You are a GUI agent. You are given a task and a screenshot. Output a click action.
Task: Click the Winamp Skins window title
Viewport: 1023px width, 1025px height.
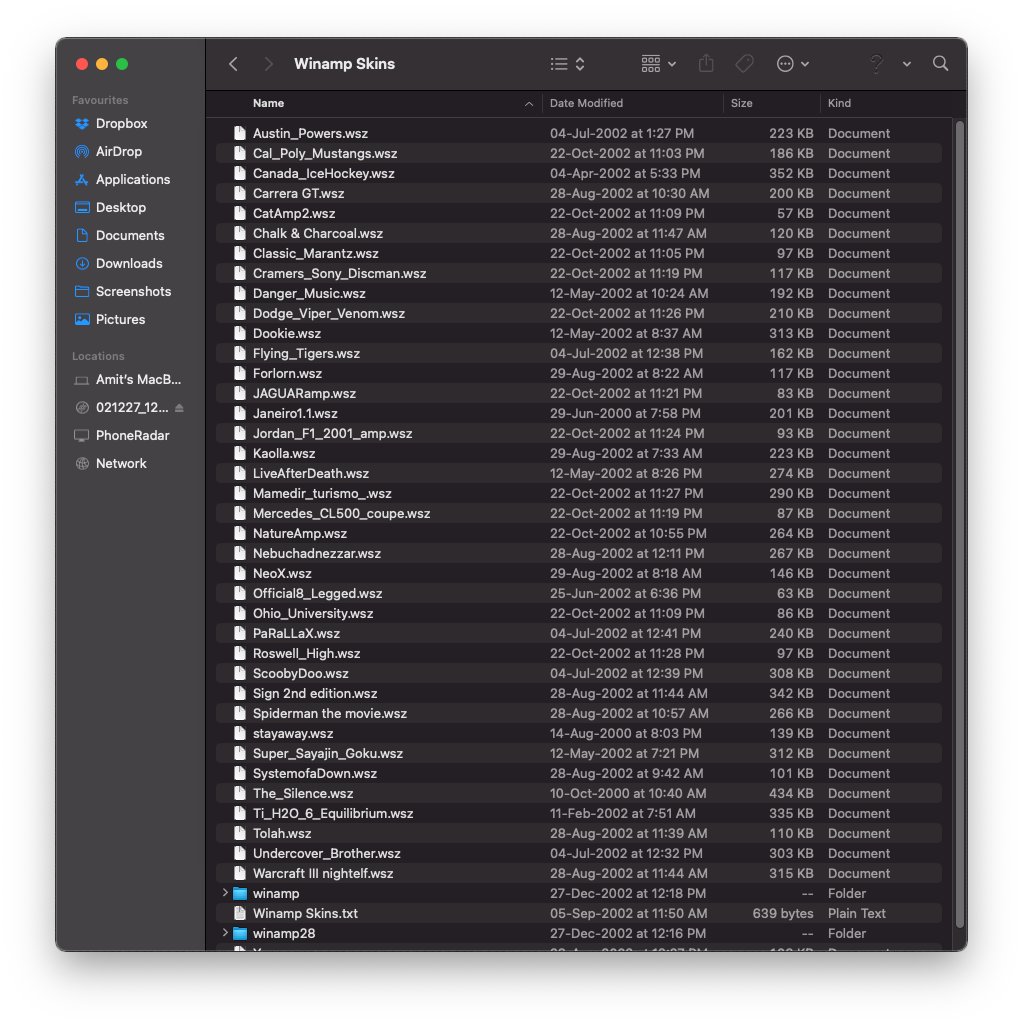click(344, 64)
